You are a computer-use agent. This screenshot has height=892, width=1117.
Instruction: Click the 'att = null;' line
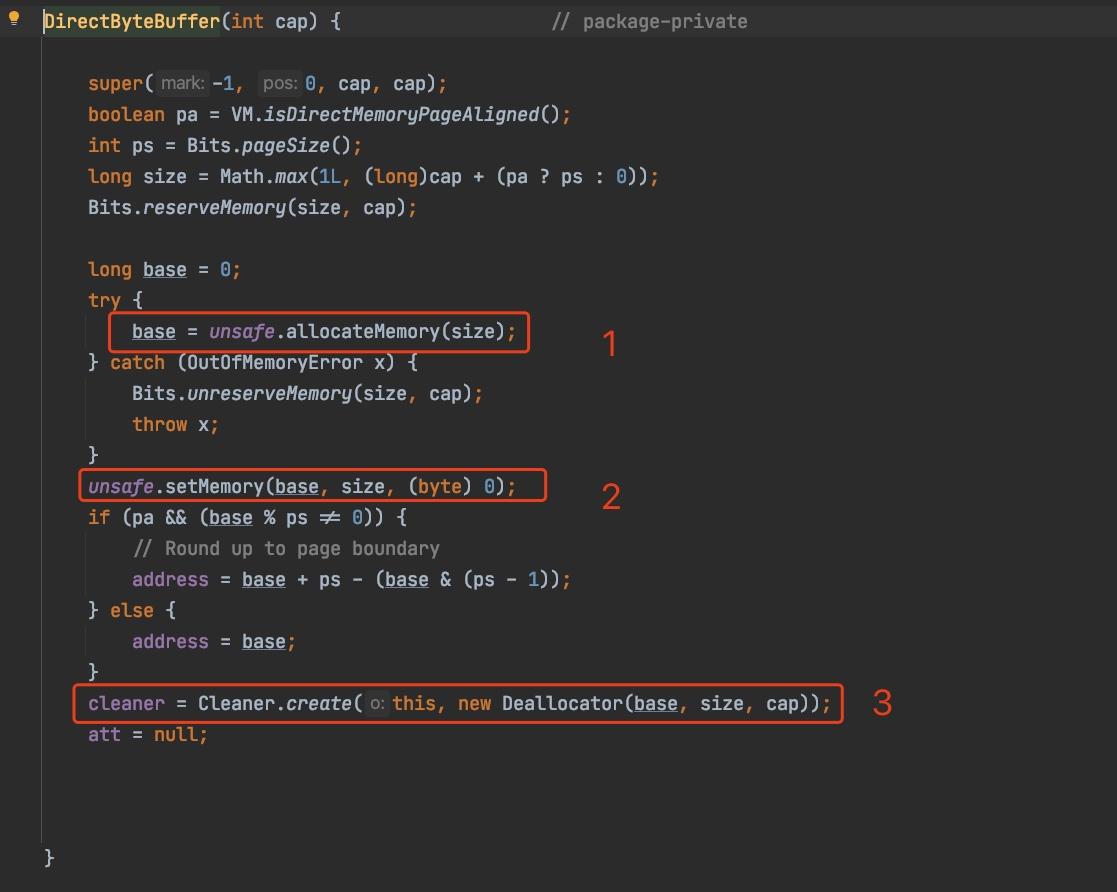click(147, 735)
